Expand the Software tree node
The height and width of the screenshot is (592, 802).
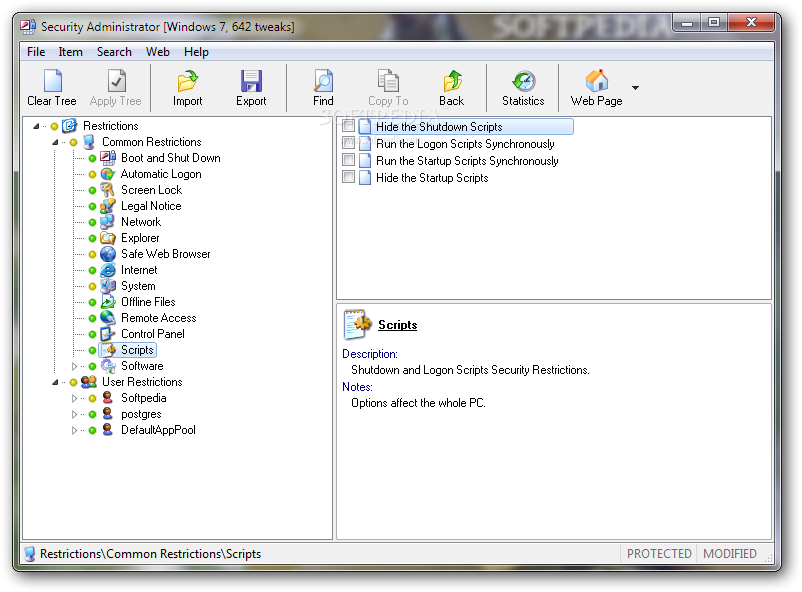[74, 366]
